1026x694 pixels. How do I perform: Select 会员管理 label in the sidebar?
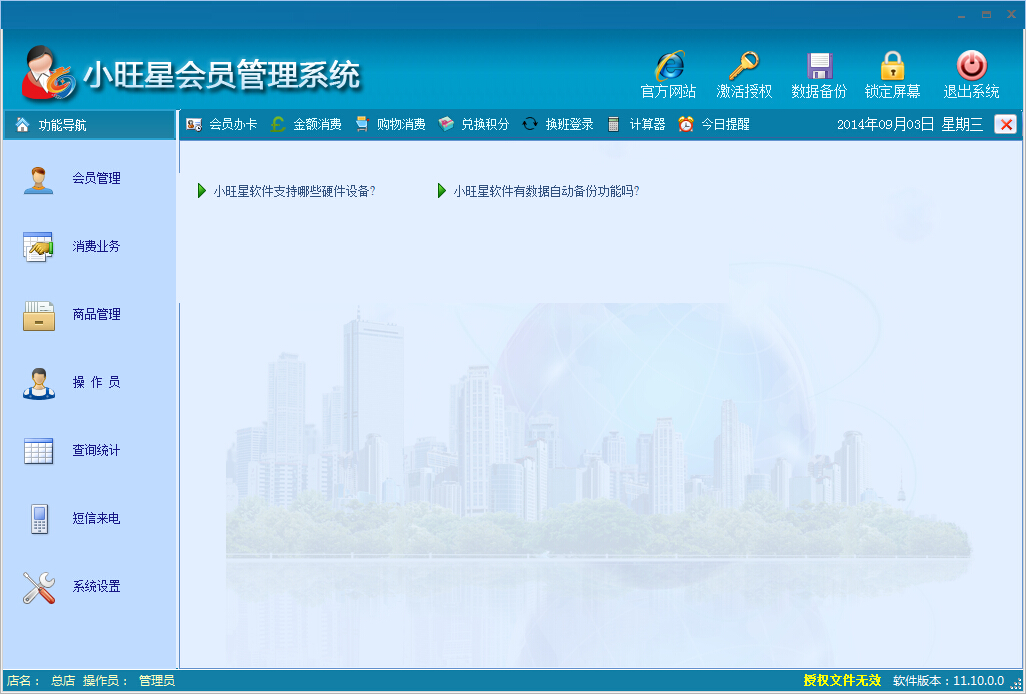point(96,179)
